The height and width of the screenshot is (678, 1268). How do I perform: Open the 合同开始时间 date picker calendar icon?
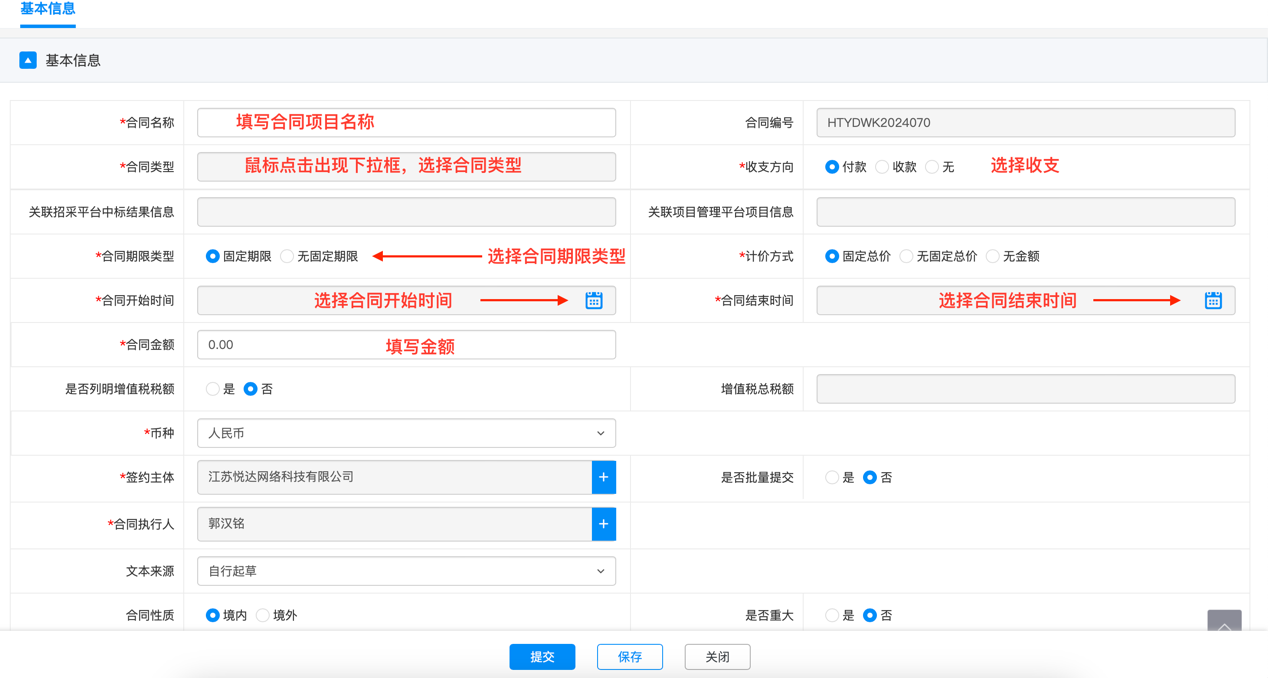coord(593,299)
